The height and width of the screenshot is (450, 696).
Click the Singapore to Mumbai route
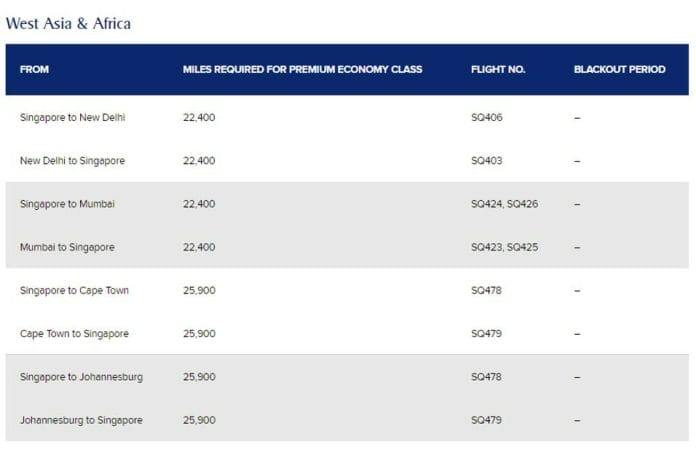tap(67, 204)
